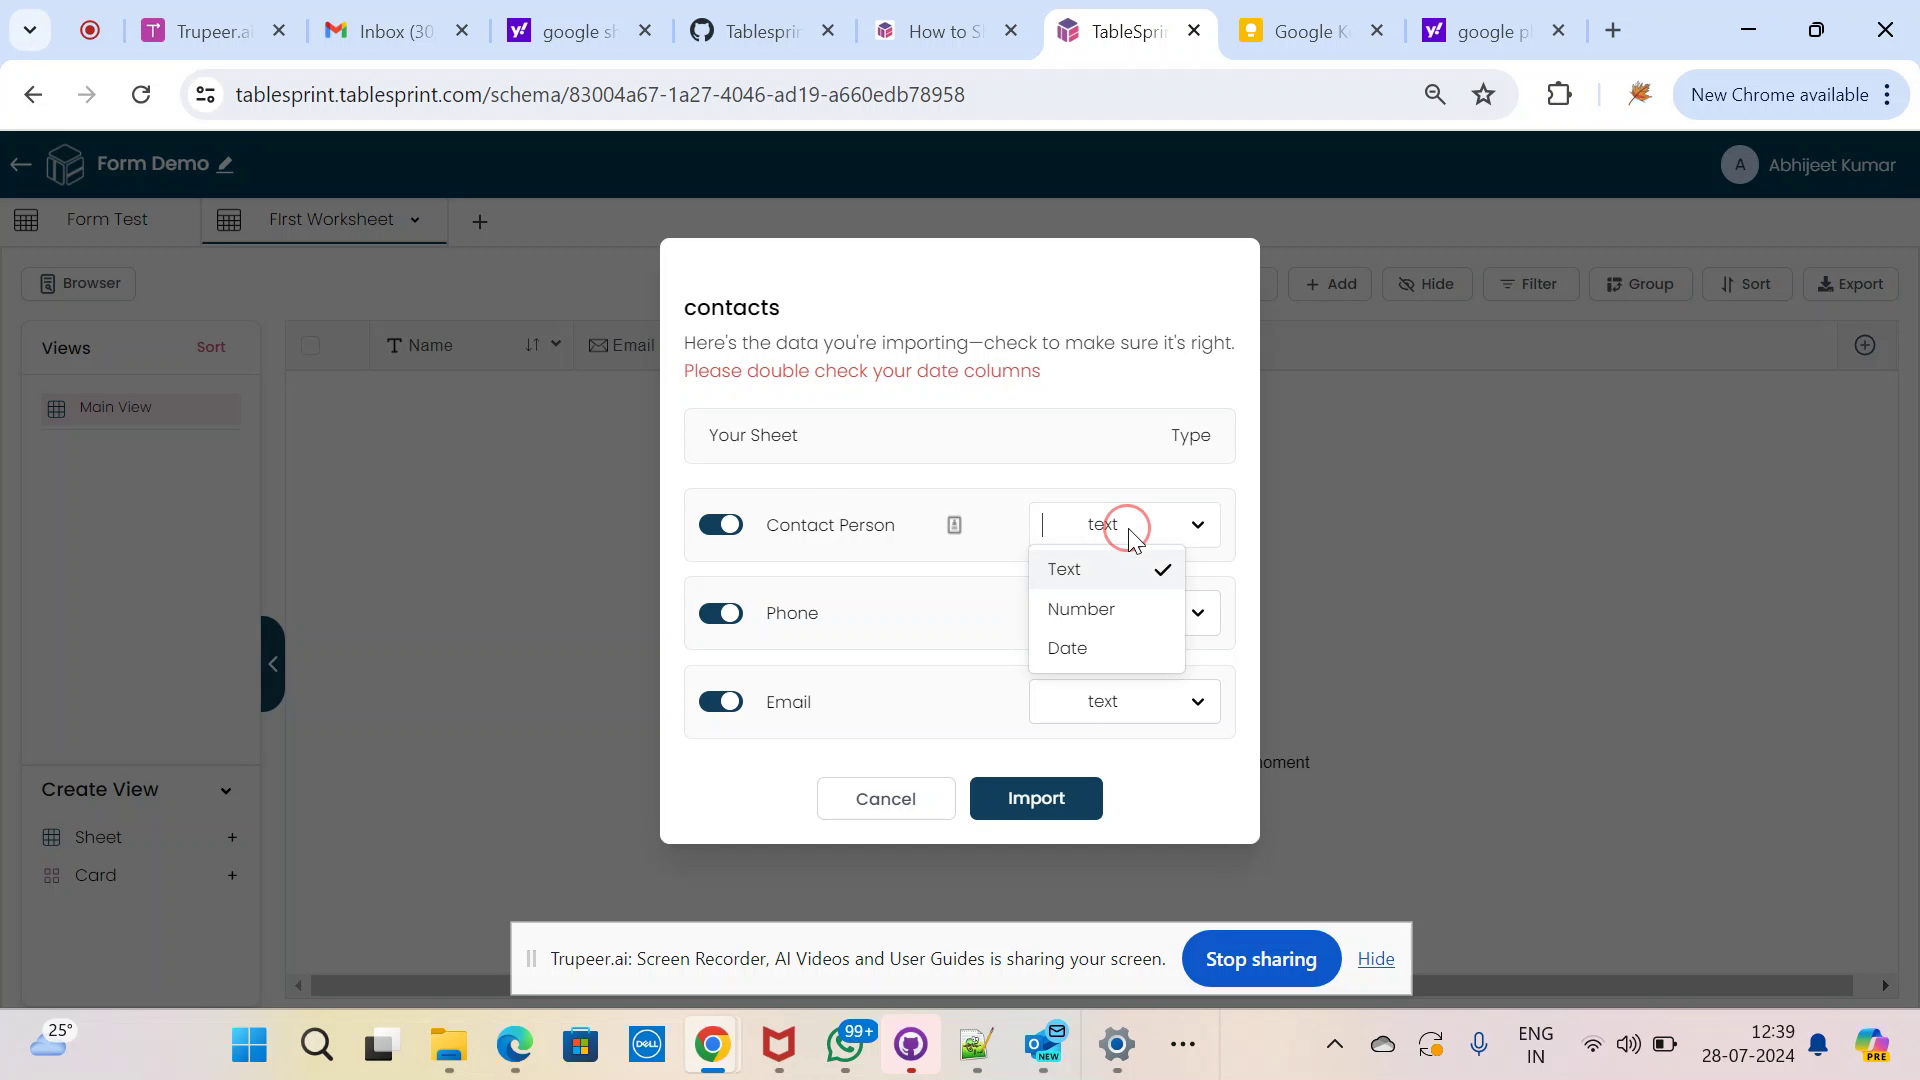This screenshot has height=1080, width=1920.
Task: Click the TableSprint app icon in header
Action: [x=66, y=164]
